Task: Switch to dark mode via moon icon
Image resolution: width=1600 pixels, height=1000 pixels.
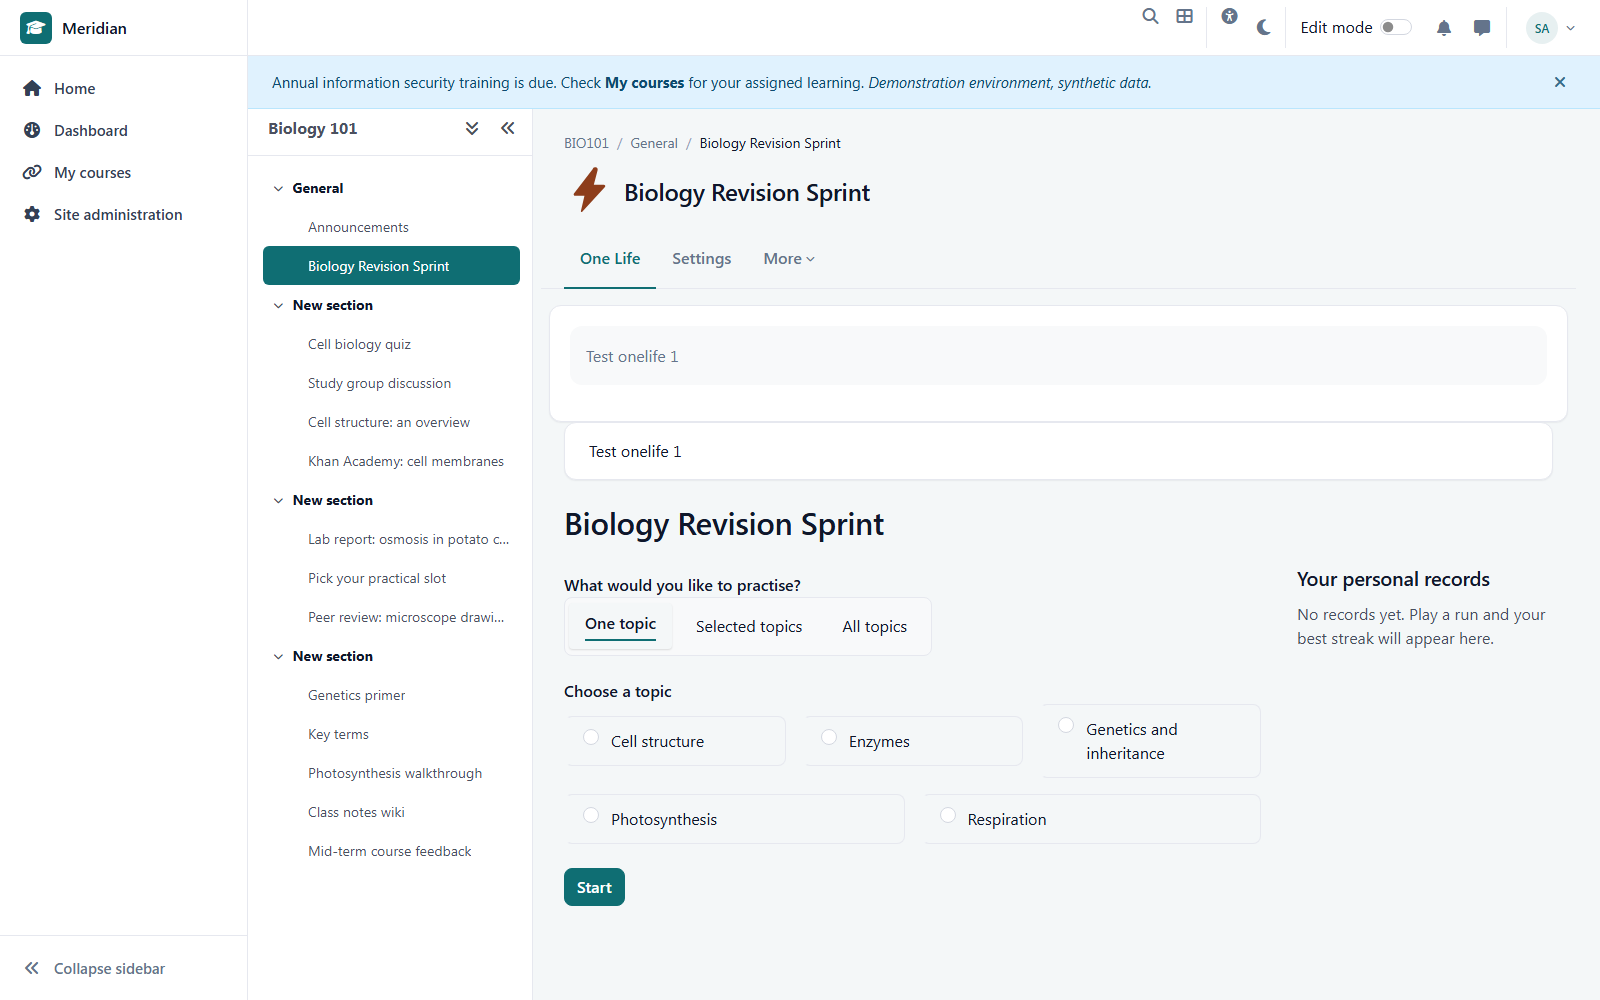Action: (x=1264, y=28)
